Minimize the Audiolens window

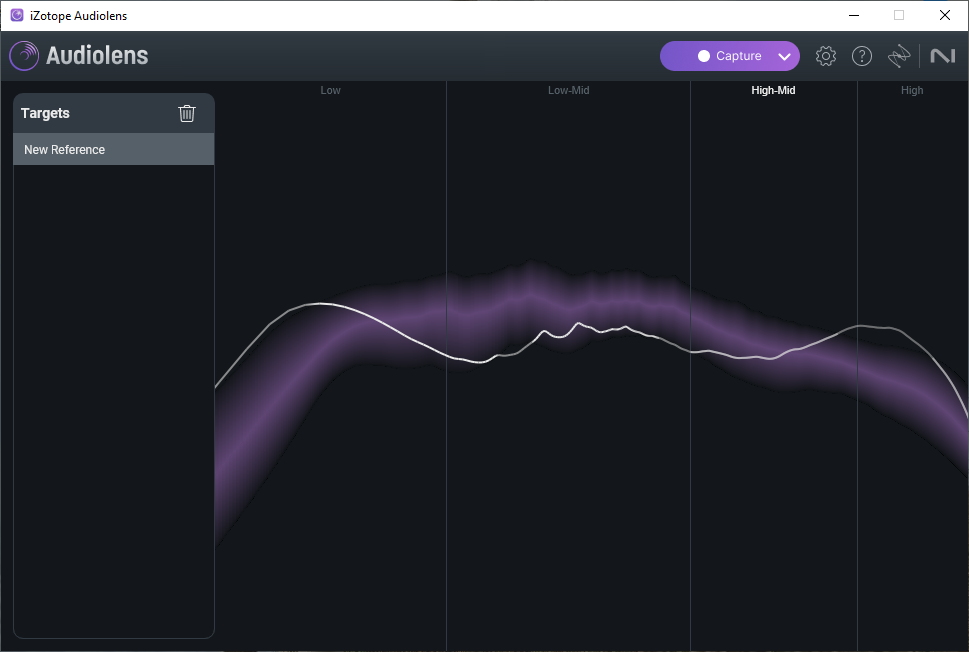click(854, 15)
